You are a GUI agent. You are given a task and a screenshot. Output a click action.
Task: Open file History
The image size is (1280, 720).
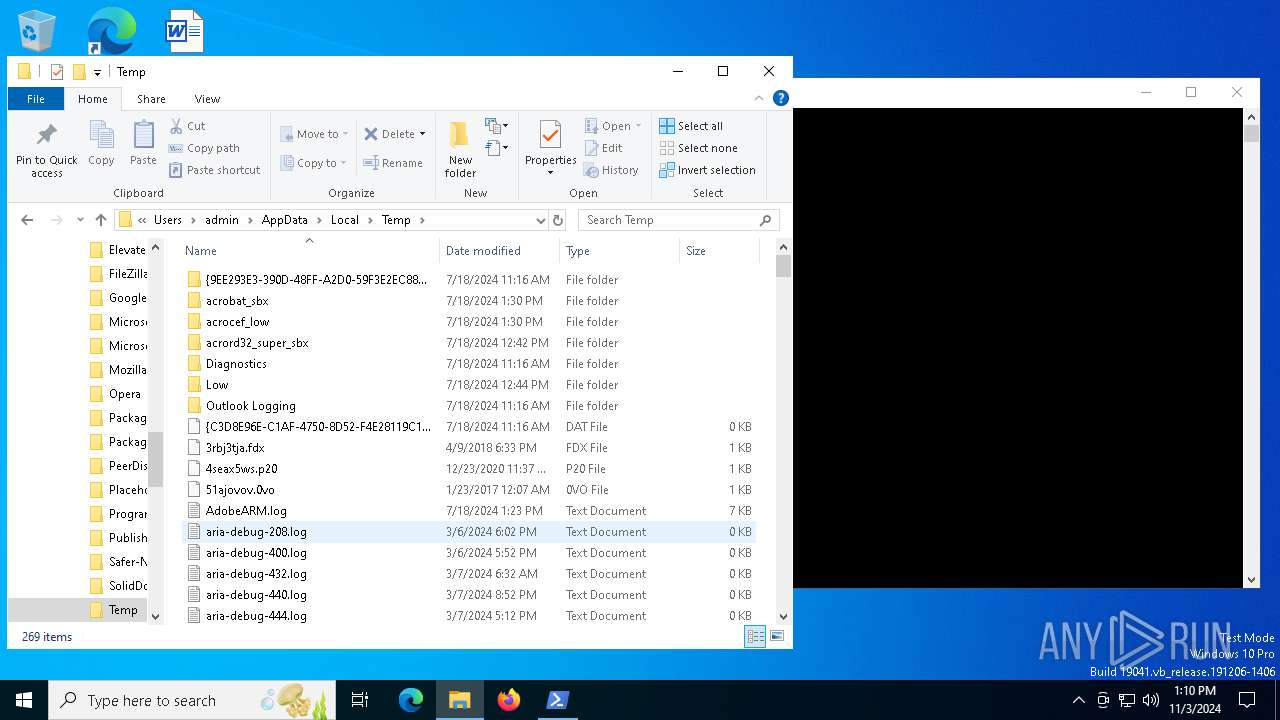(x=611, y=170)
